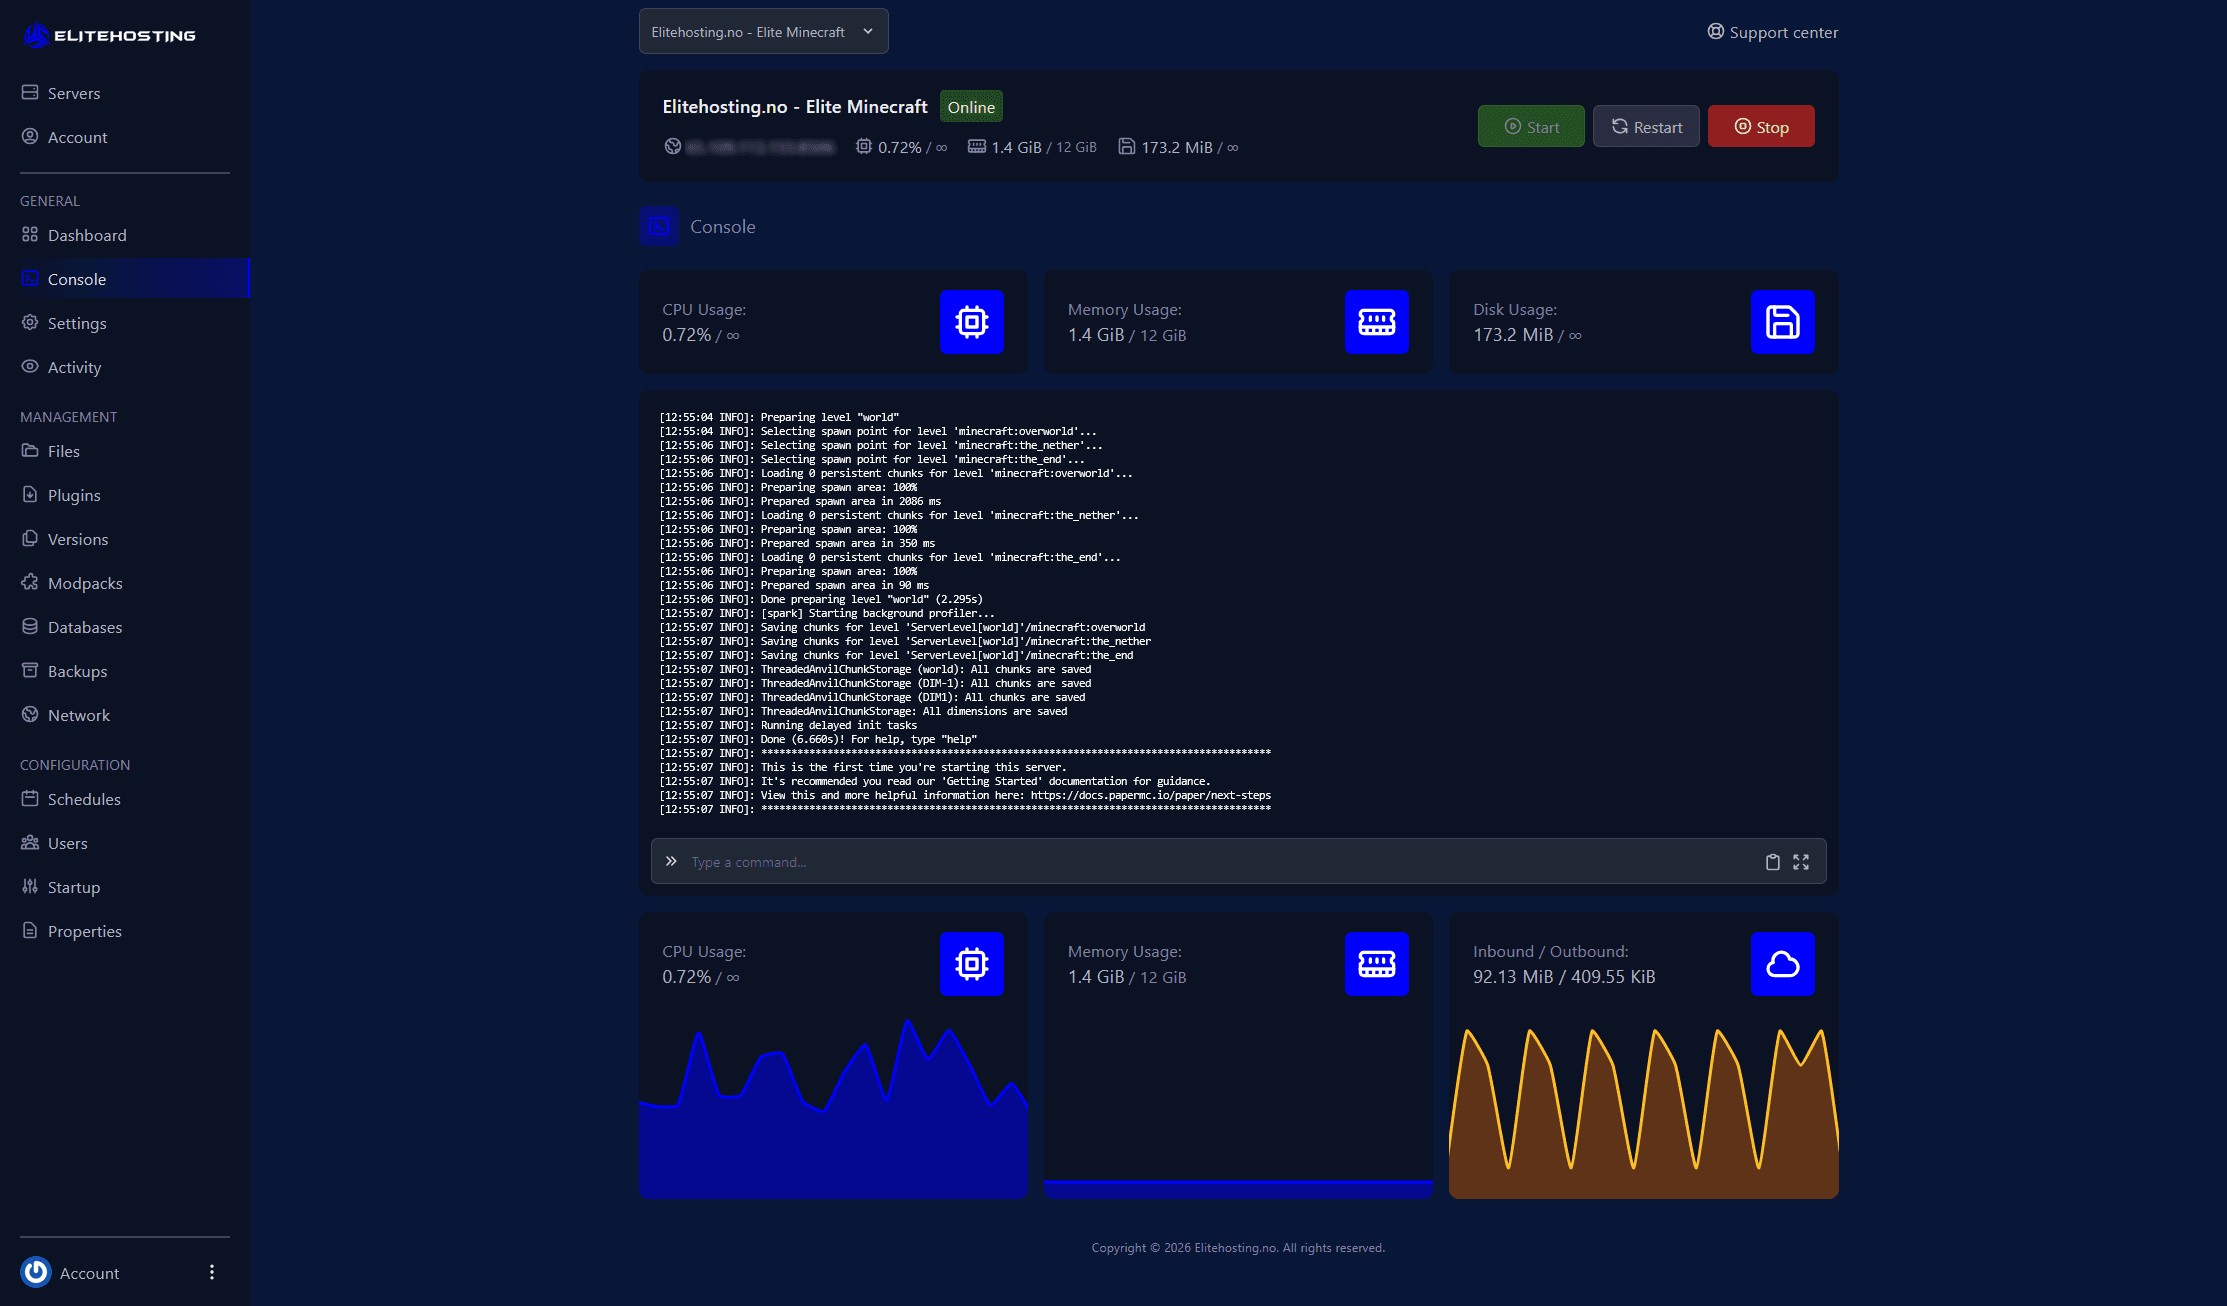Stop the server with red button

1761,126
